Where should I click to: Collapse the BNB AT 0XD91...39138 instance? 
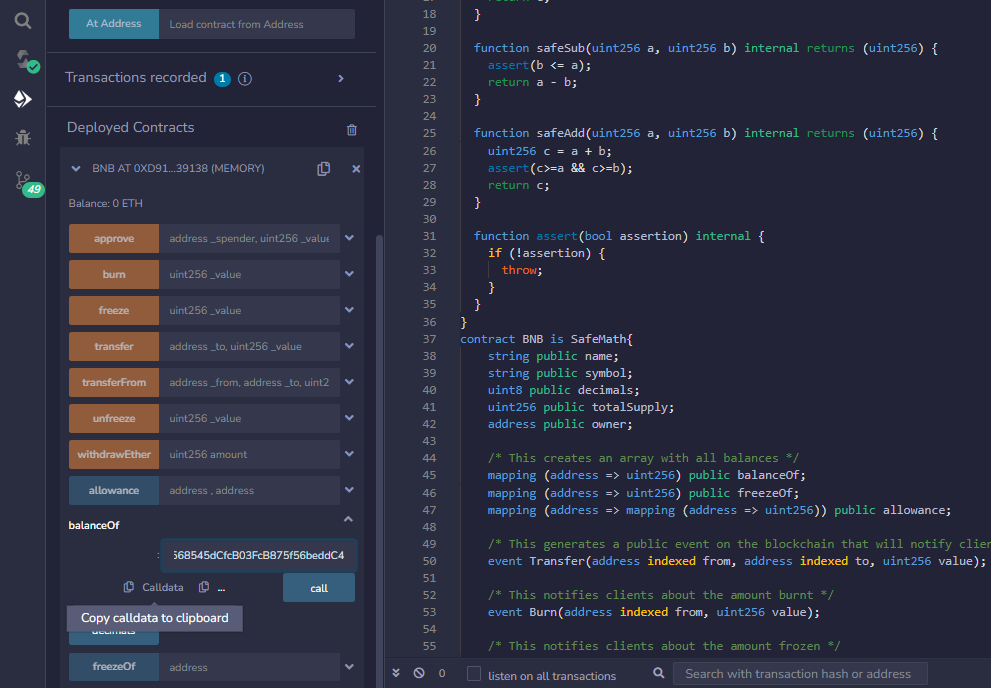point(76,169)
